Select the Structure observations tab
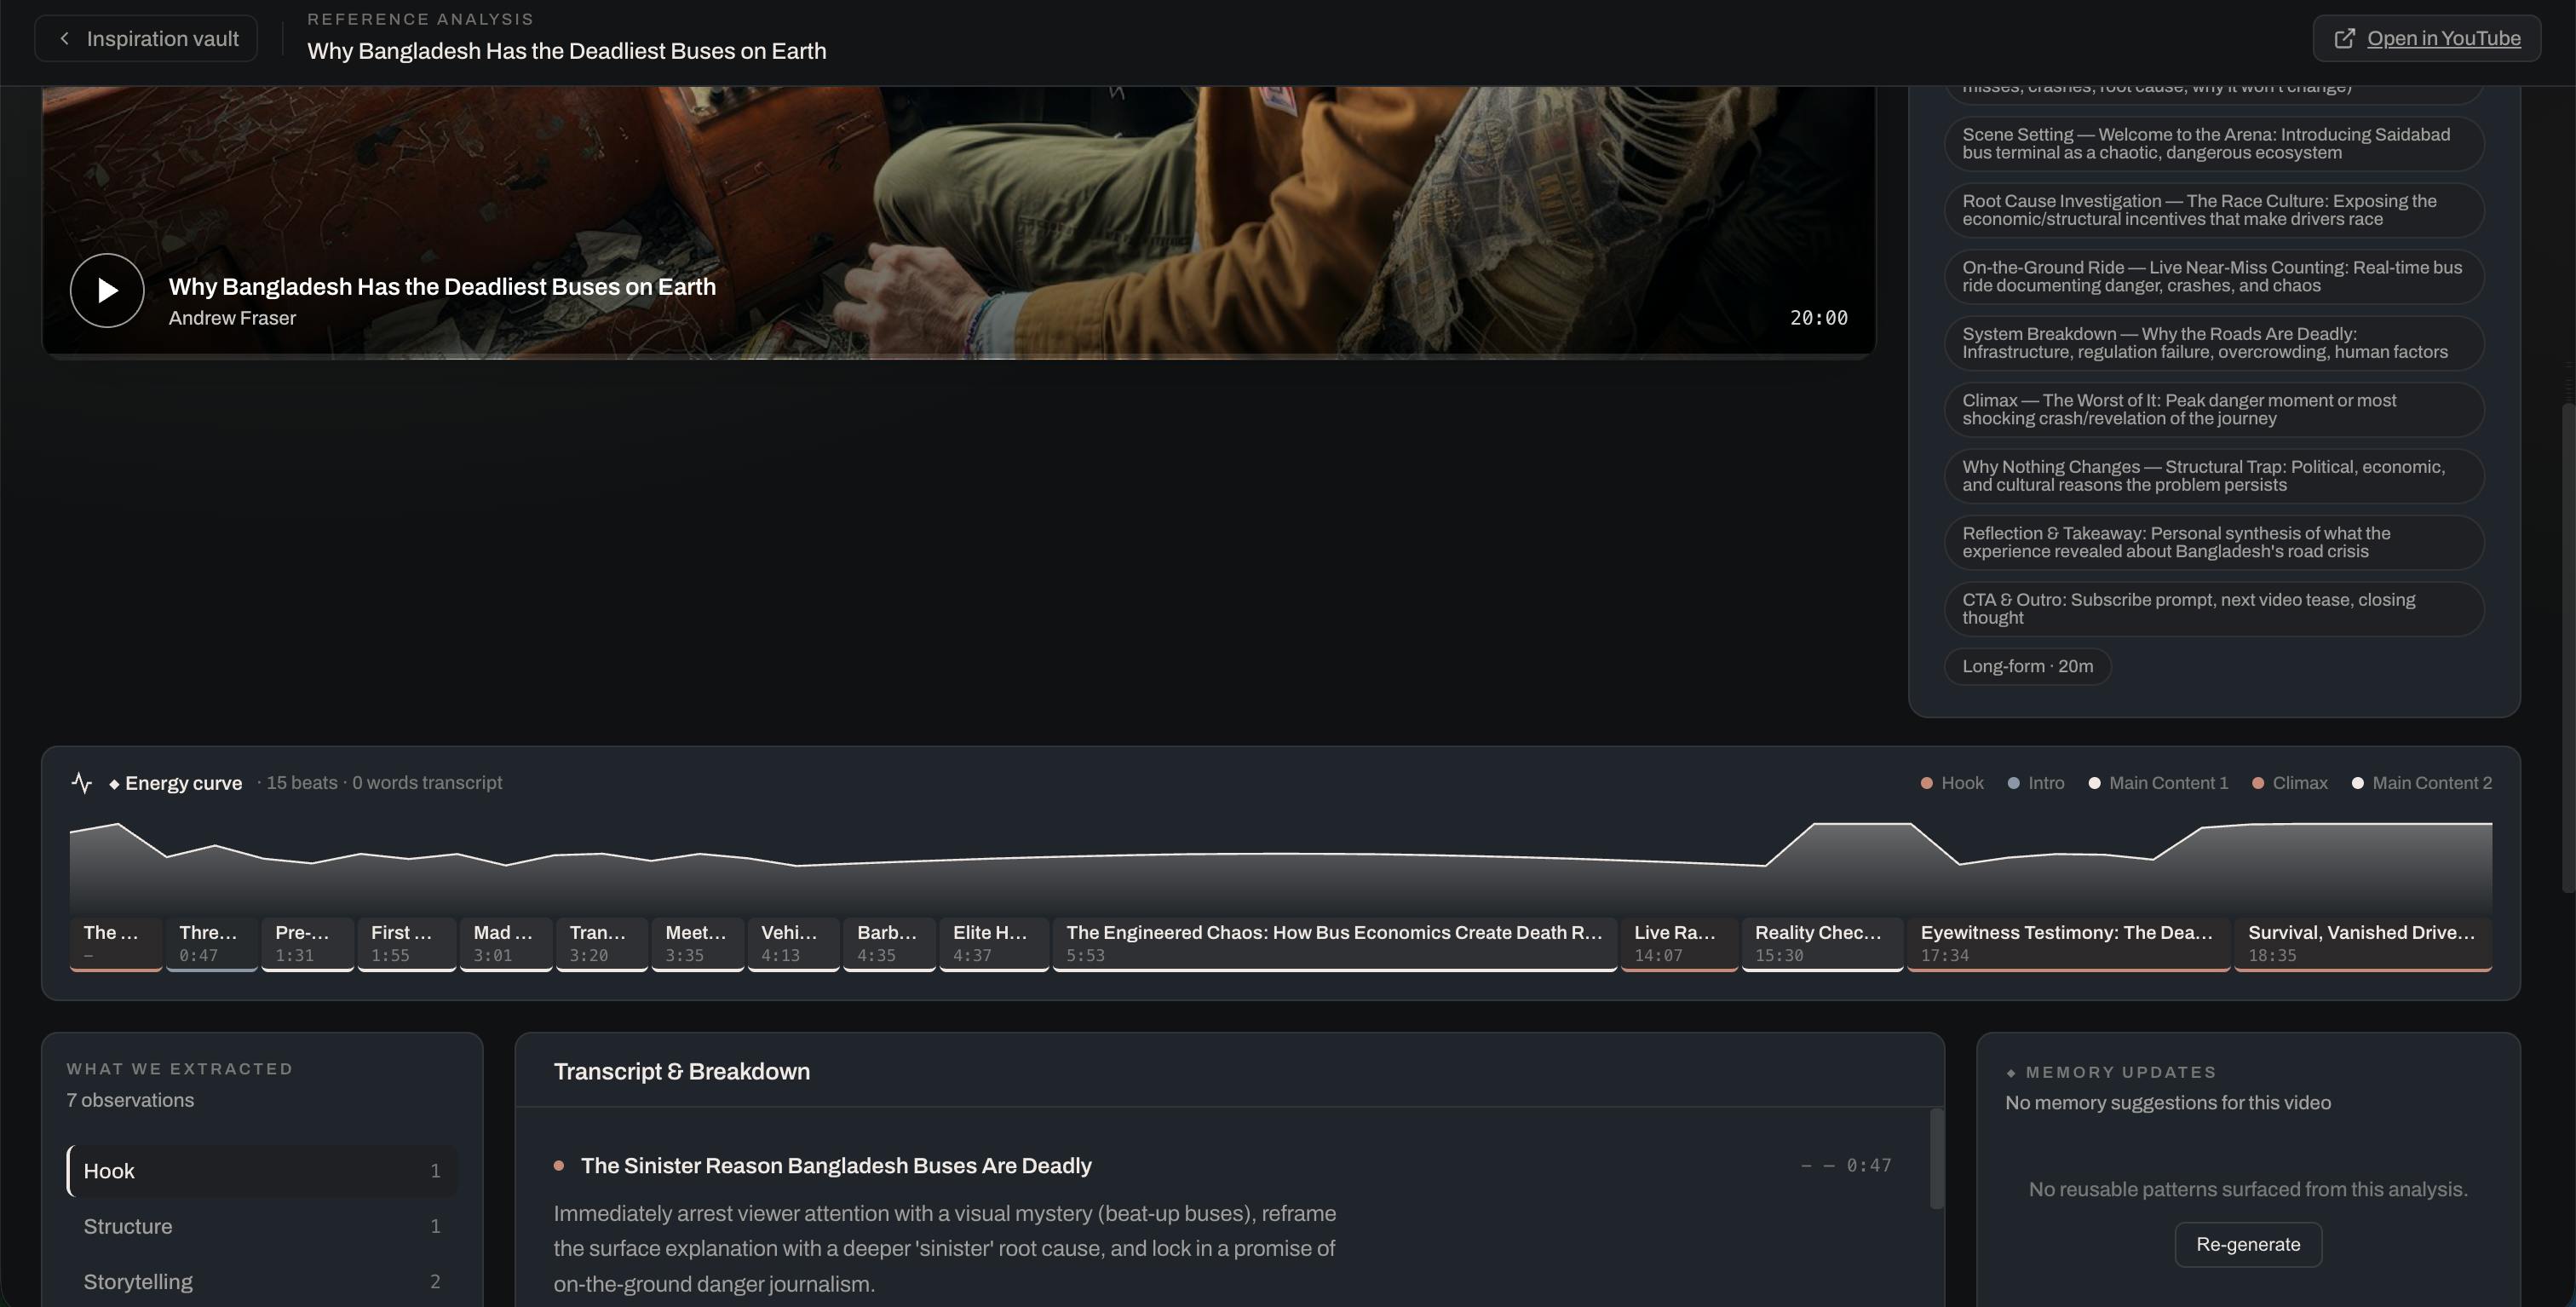 pos(262,1226)
